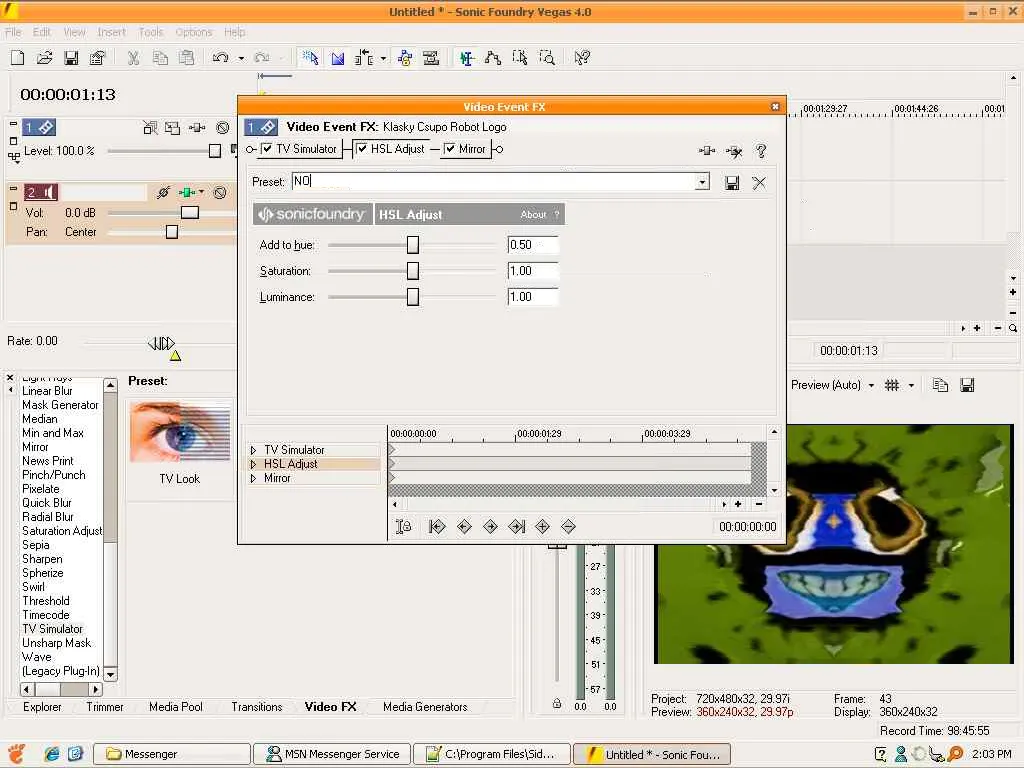Image resolution: width=1024 pixels, height=768 pixels.
Task: Select Unsharp Mask in the effects list
Action: 57,643
